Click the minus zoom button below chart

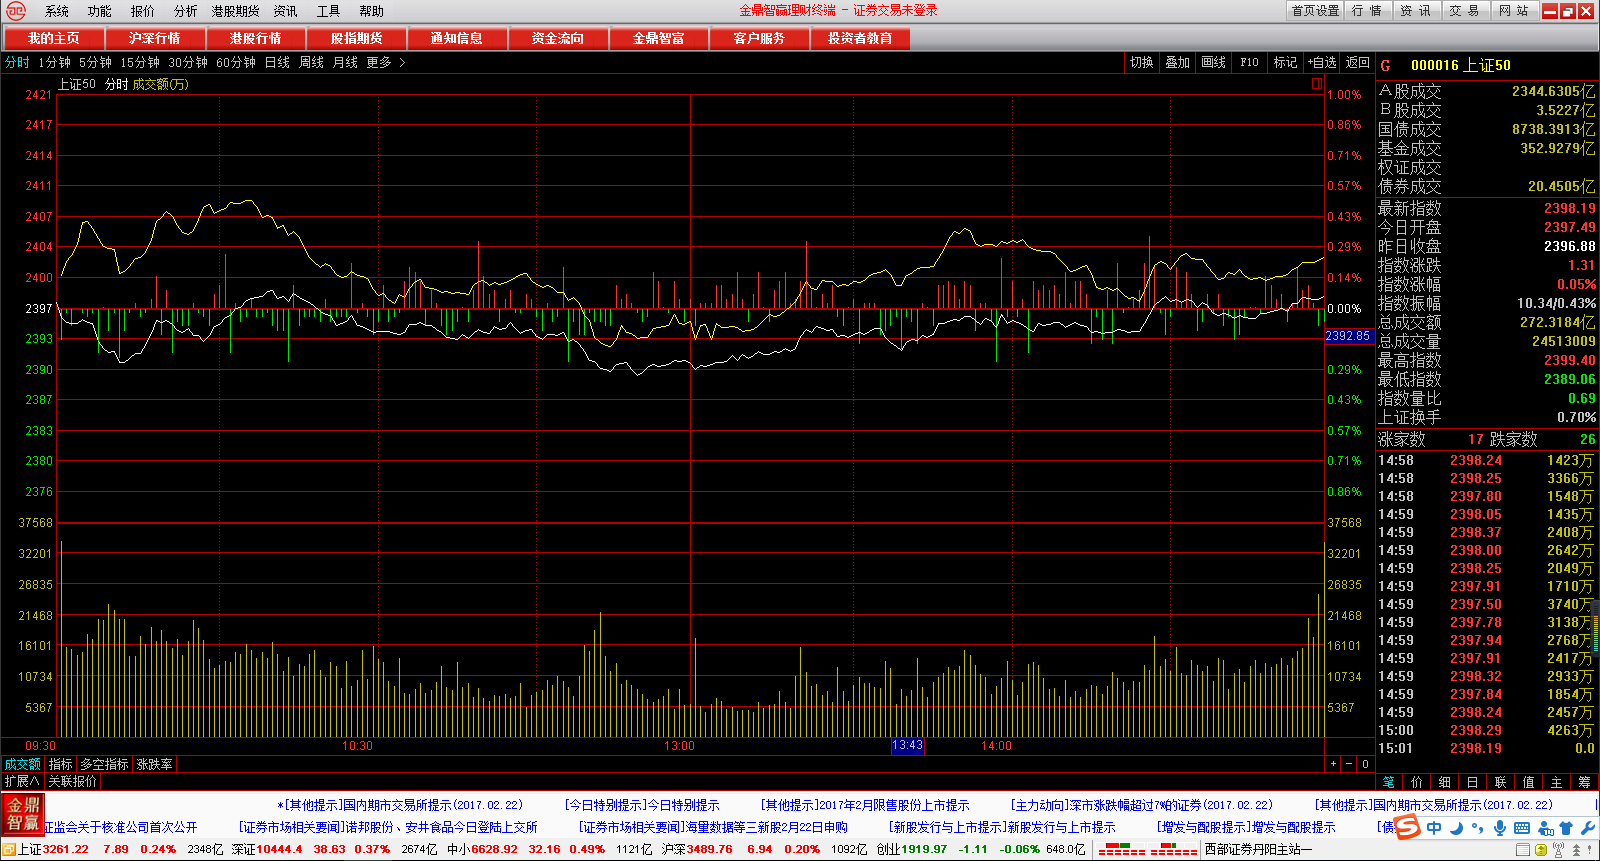(x=1349, y=764)
